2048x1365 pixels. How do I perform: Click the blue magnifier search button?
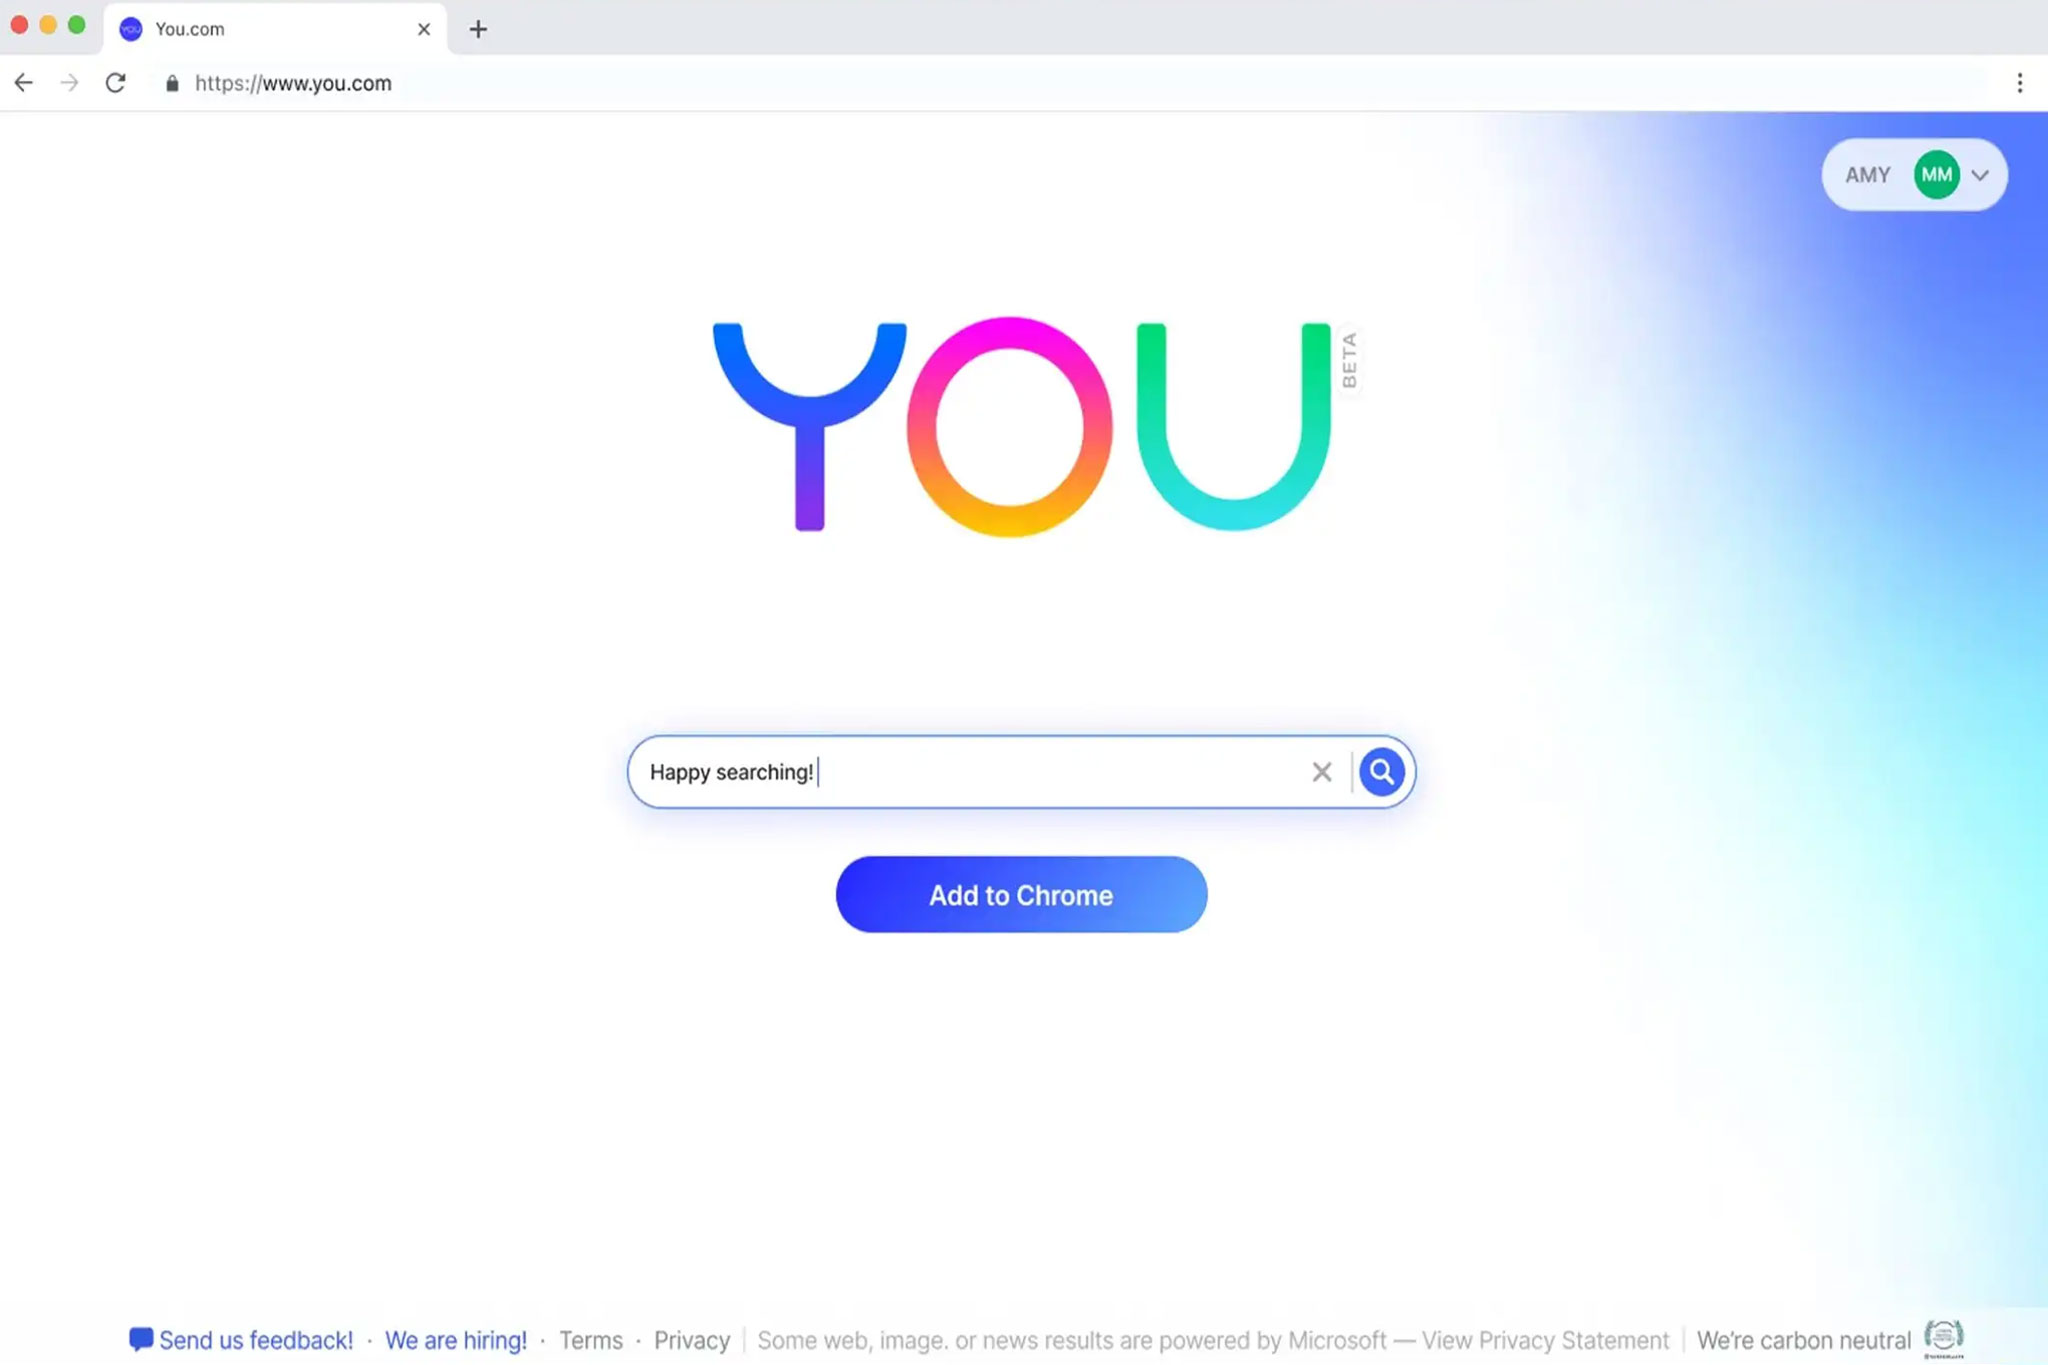click(1381, 772)
